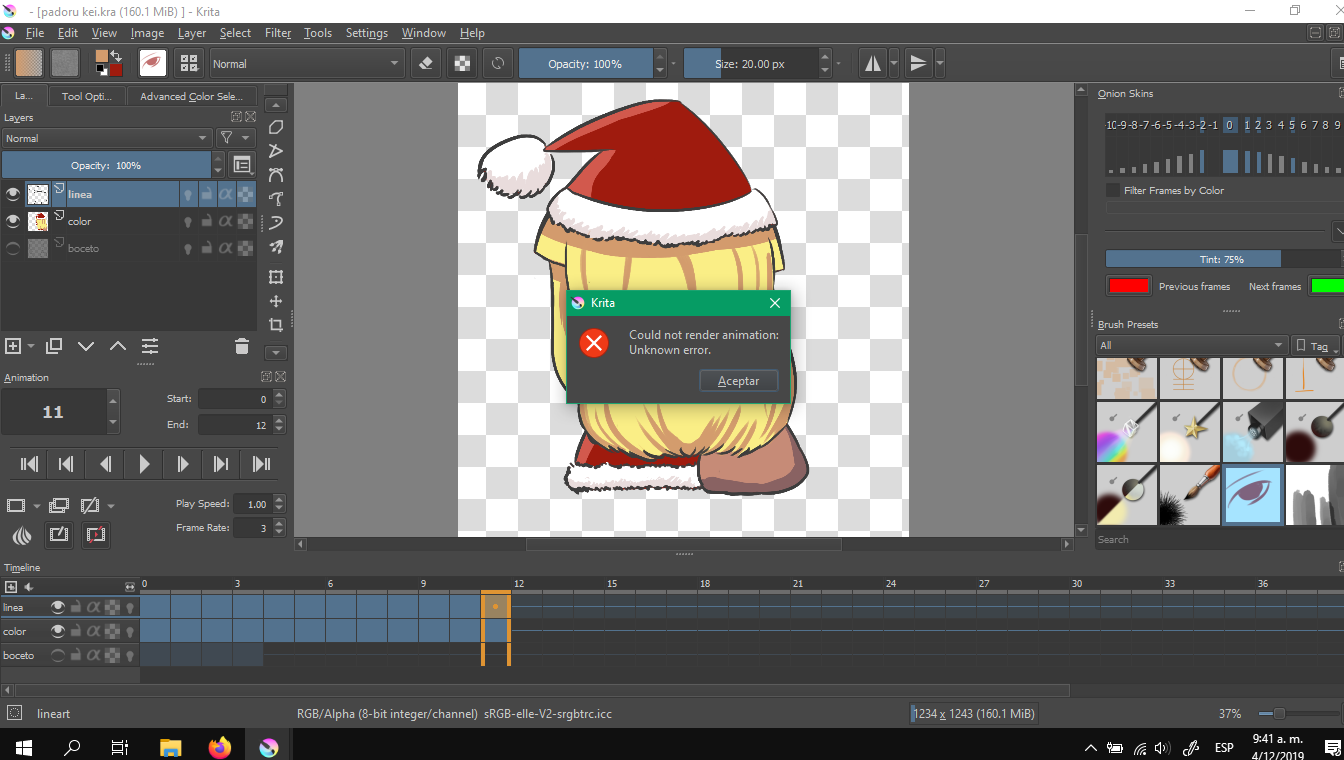Click the onion skin toggle icon
Viewport: 1344px width, 760px height.
pyautogui.click(x=22, y=535)
